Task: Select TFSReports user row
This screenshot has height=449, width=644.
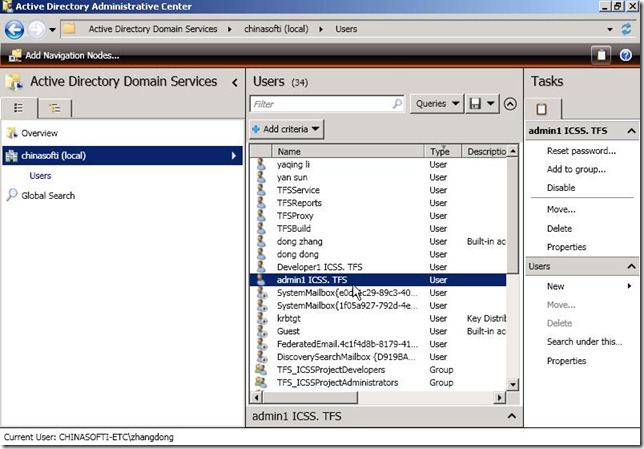Action: tap(378, 203)
